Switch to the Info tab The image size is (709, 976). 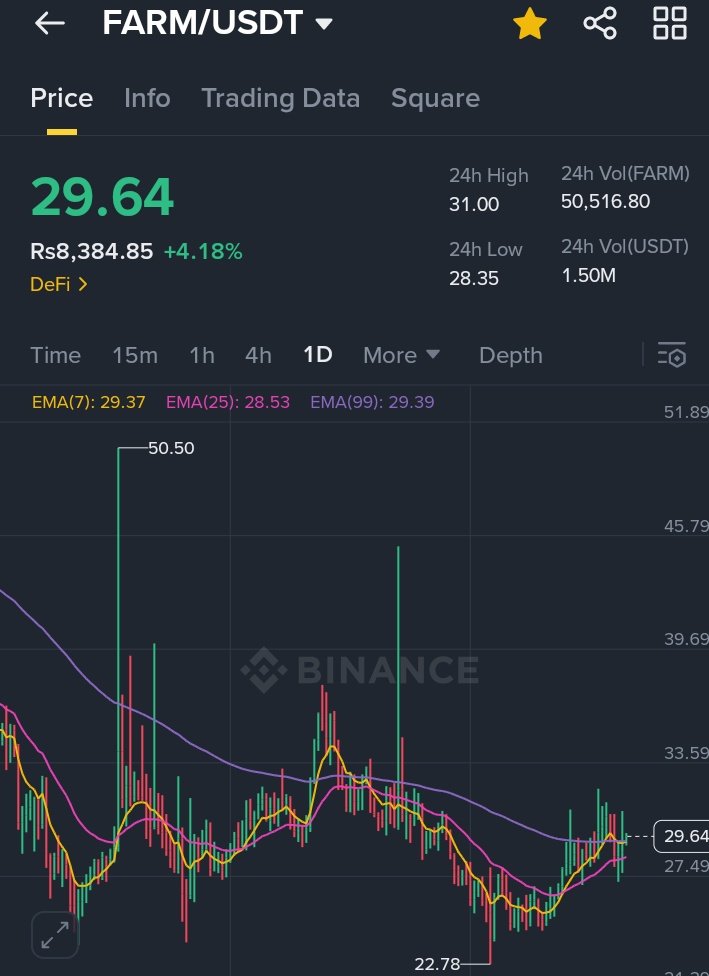coord(147,98)
